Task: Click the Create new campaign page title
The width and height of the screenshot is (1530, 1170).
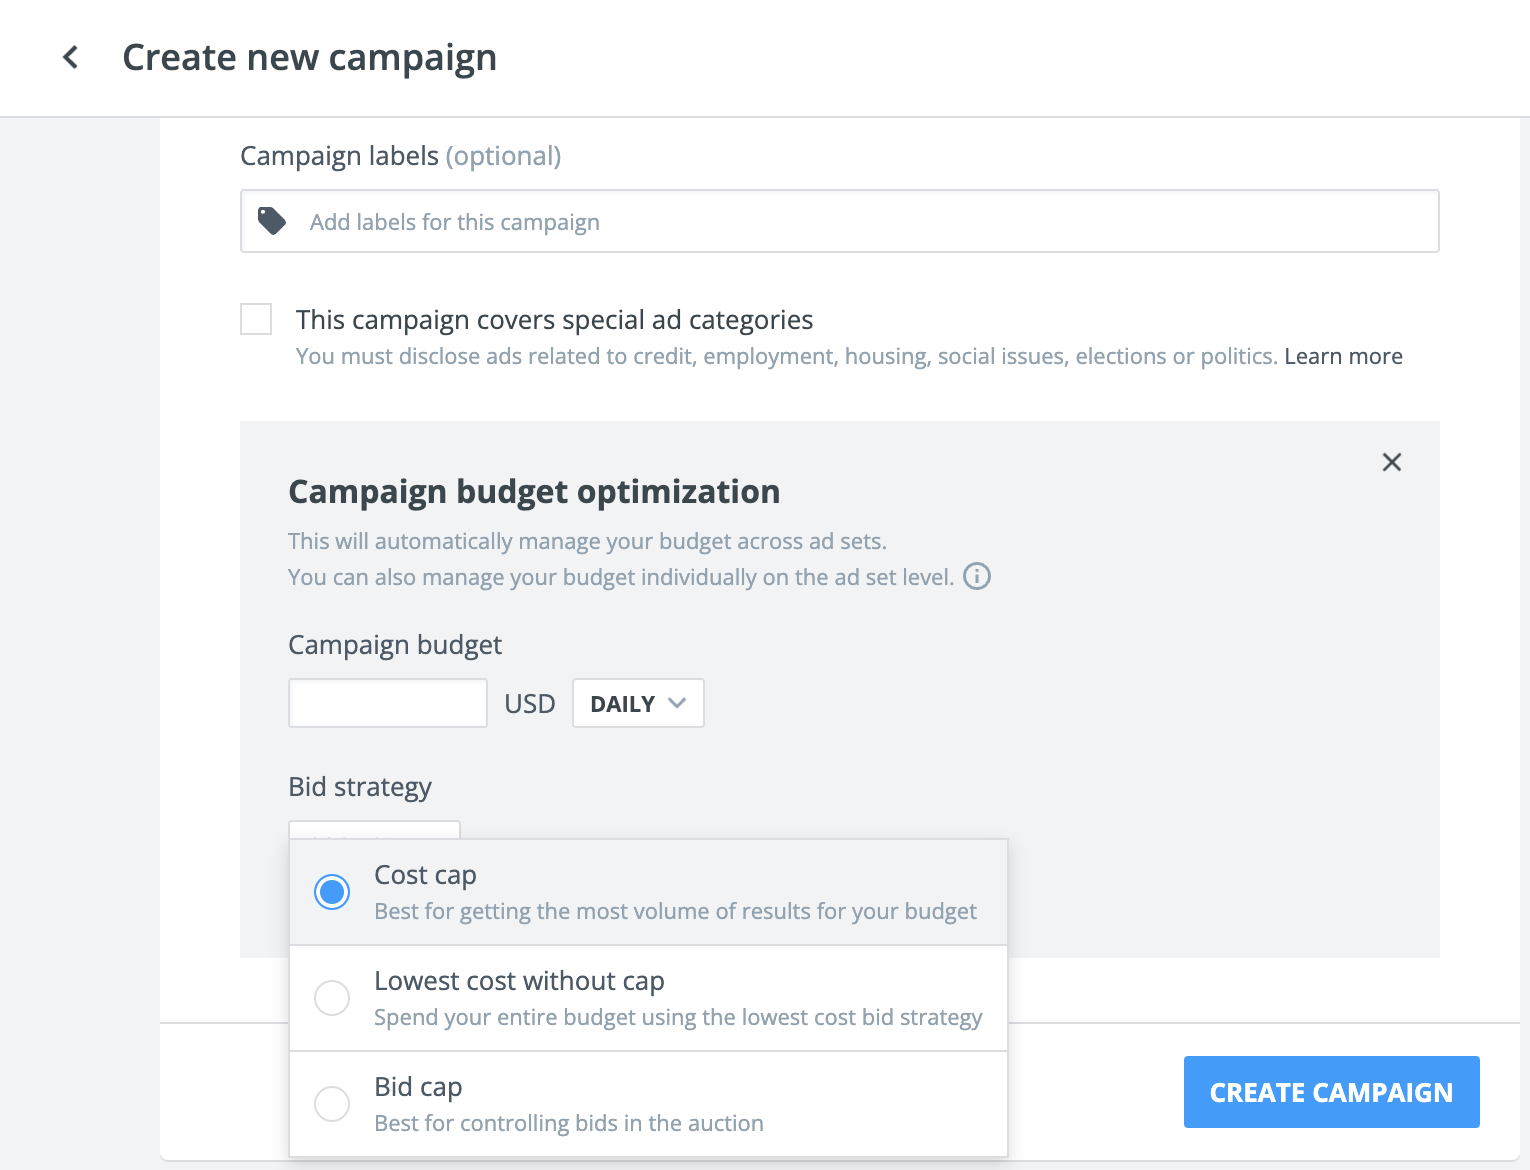Action: click(x=309, y=58)
